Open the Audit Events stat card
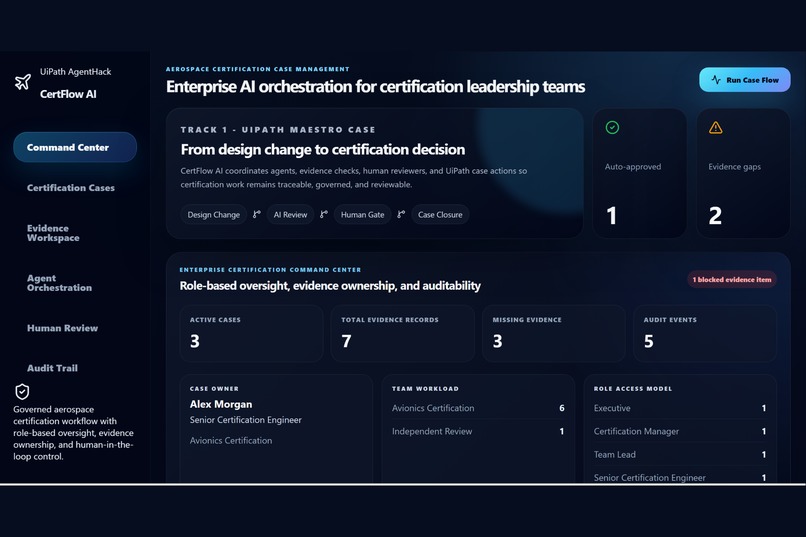The height and width of the screenshot is (537, 806). click(705, 334)
